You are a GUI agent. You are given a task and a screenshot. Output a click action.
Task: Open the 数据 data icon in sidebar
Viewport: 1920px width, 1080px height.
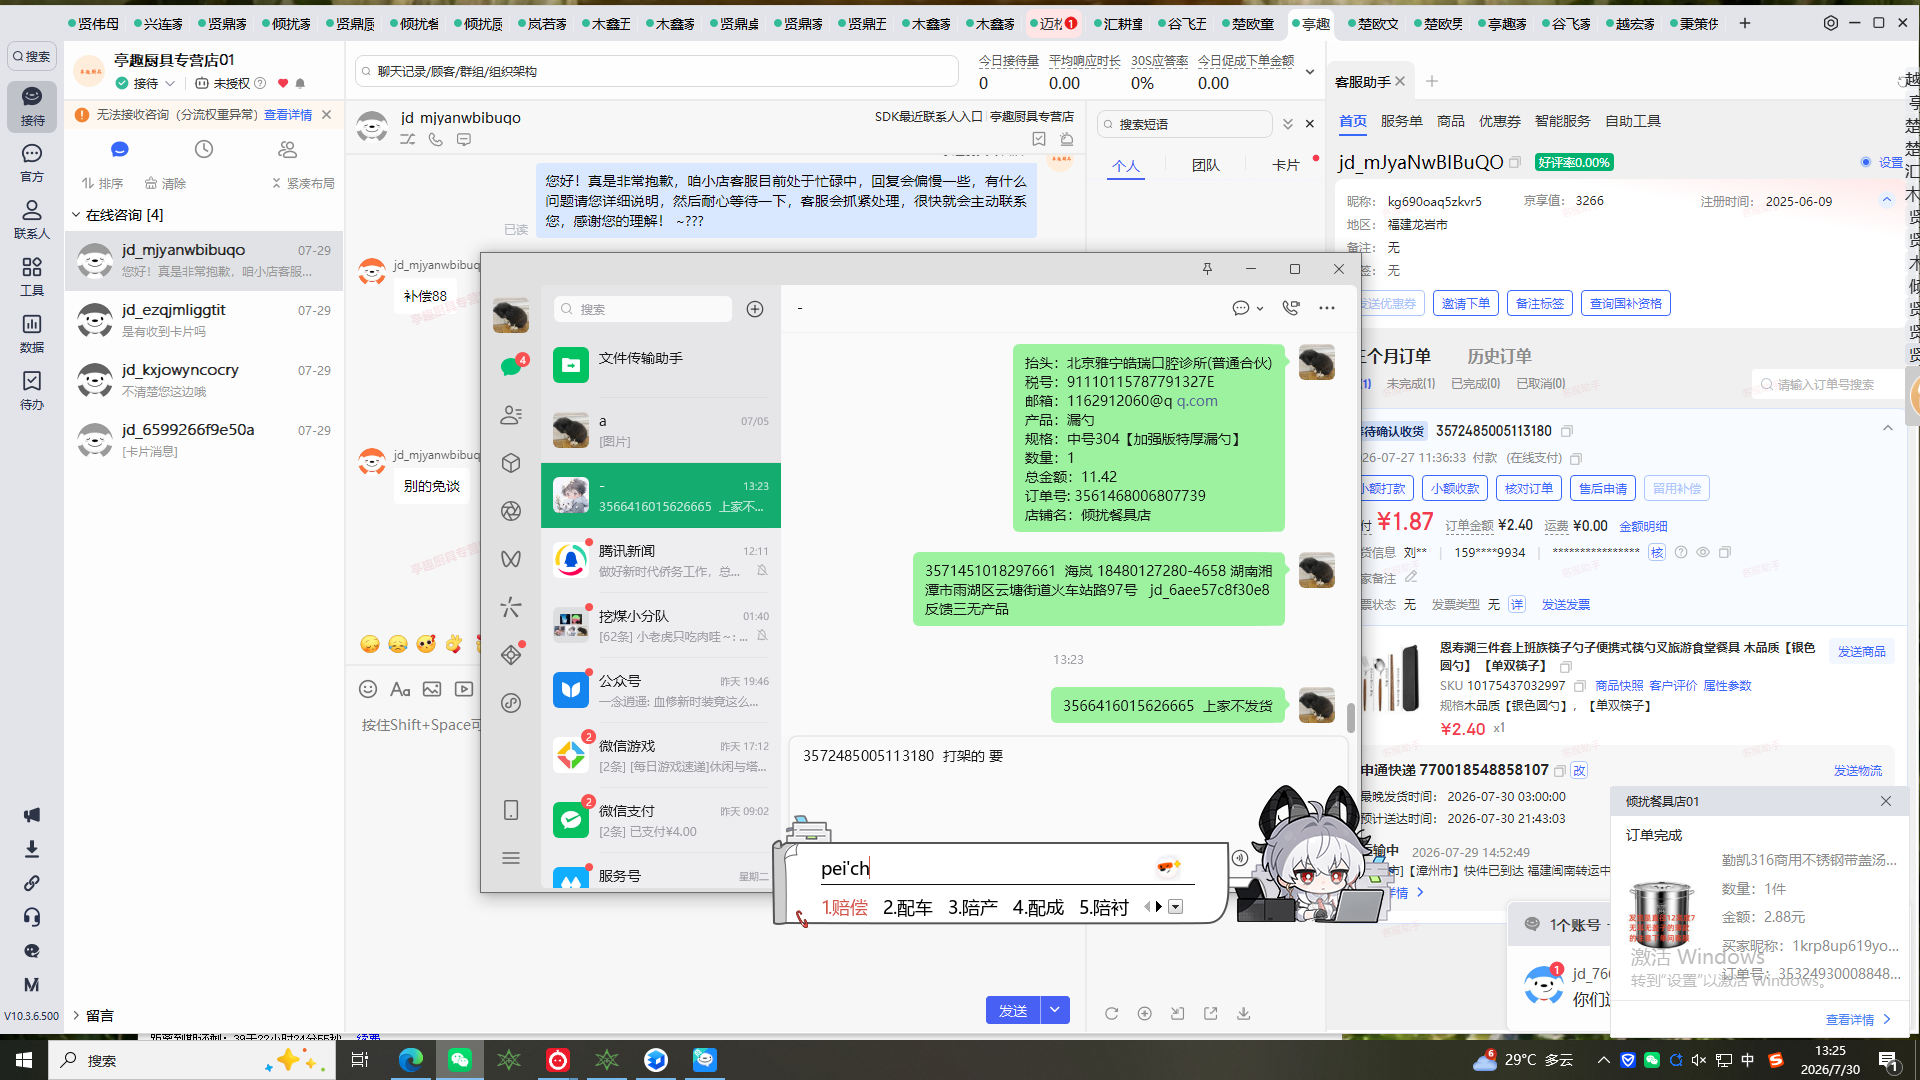coord(32,333)
